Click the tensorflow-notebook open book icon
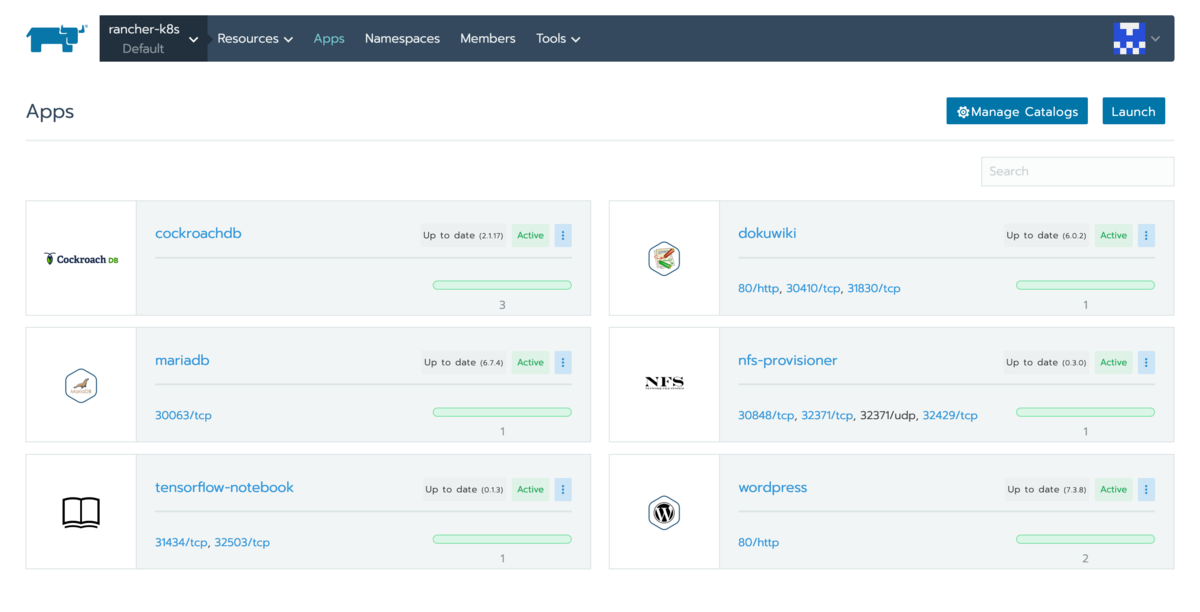The width and height of the screenshot is (1200, 612). click(81, 513)
